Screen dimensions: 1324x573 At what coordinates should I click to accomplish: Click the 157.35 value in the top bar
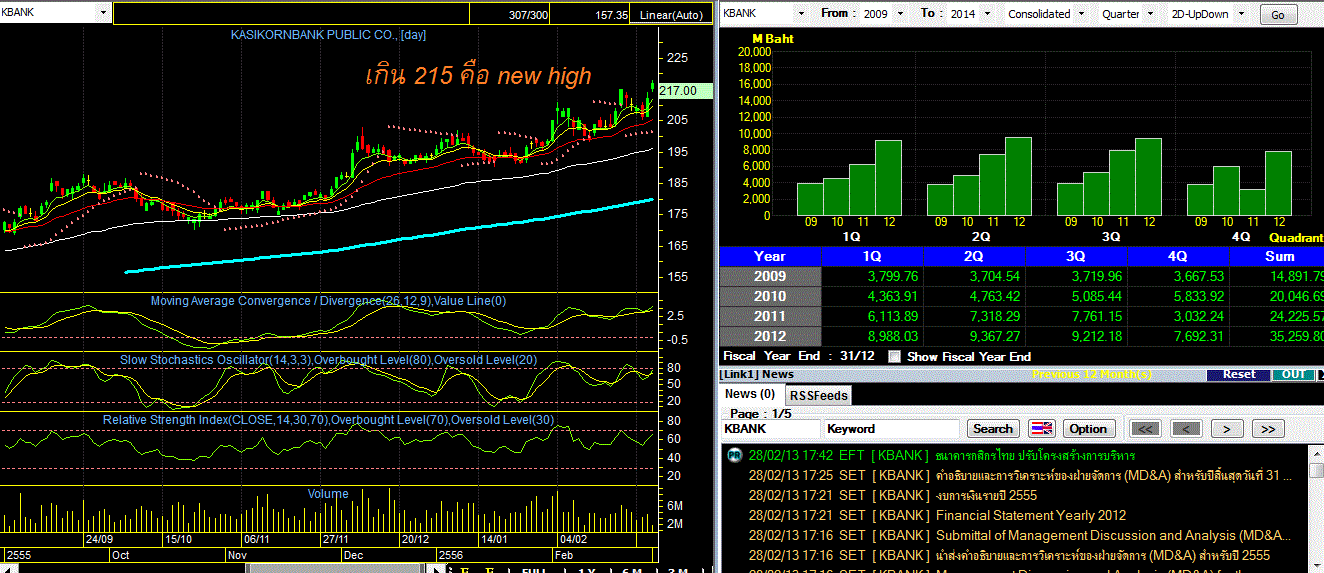pyautogui.click(x=612, y=15)
